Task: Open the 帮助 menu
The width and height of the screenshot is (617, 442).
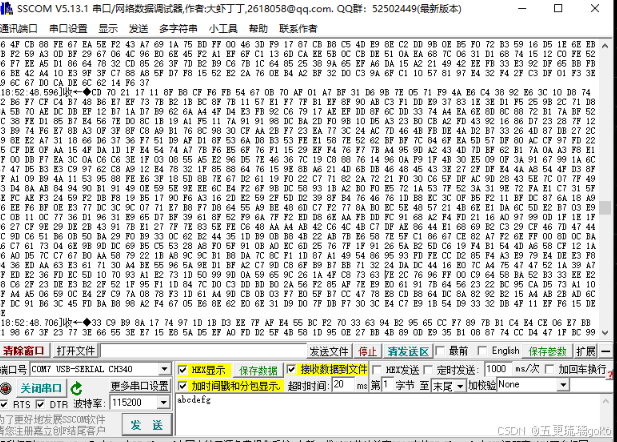Action: 258,29
